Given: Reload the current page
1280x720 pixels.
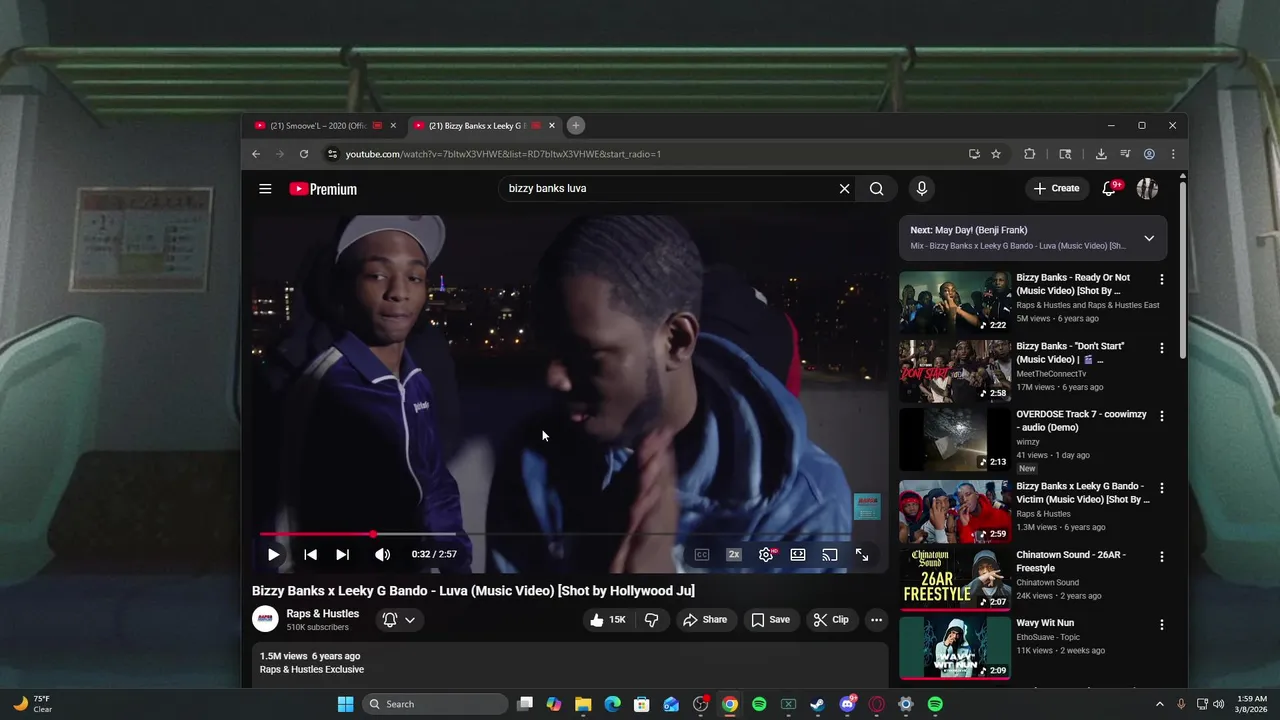Looking at the screenshot, I should 304,154.
